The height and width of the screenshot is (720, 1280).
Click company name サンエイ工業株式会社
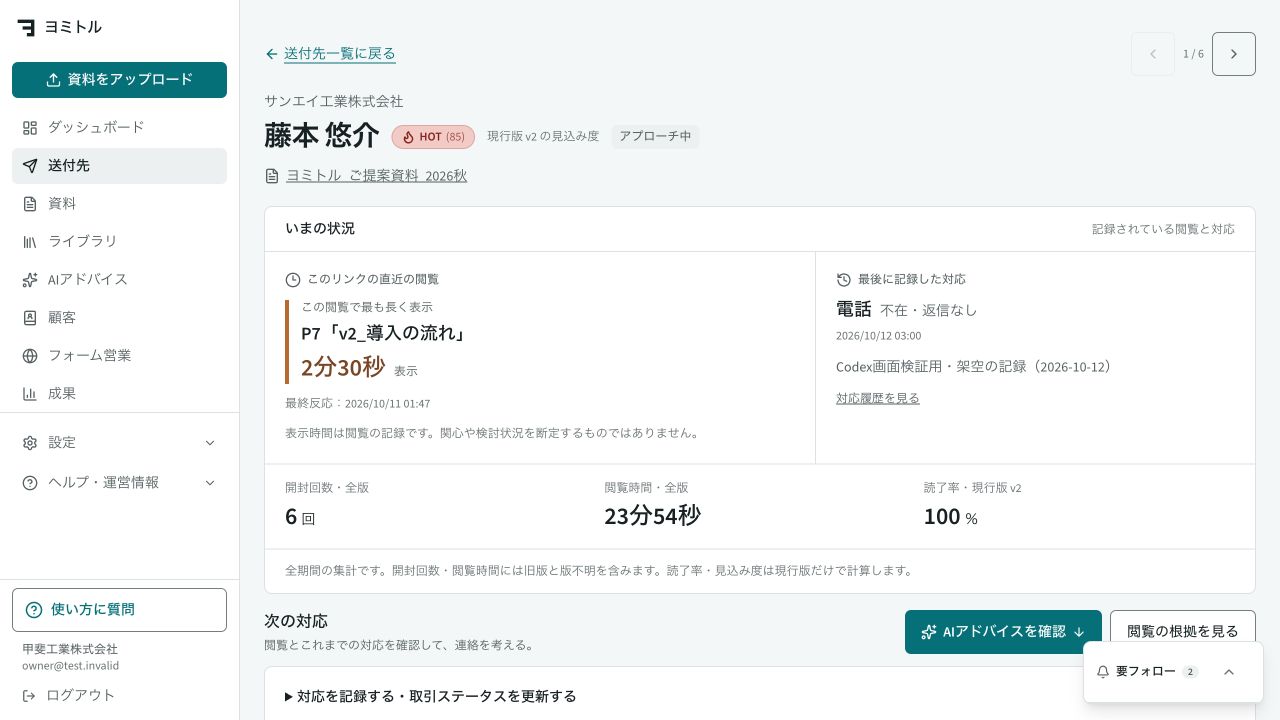click(334, 102)
